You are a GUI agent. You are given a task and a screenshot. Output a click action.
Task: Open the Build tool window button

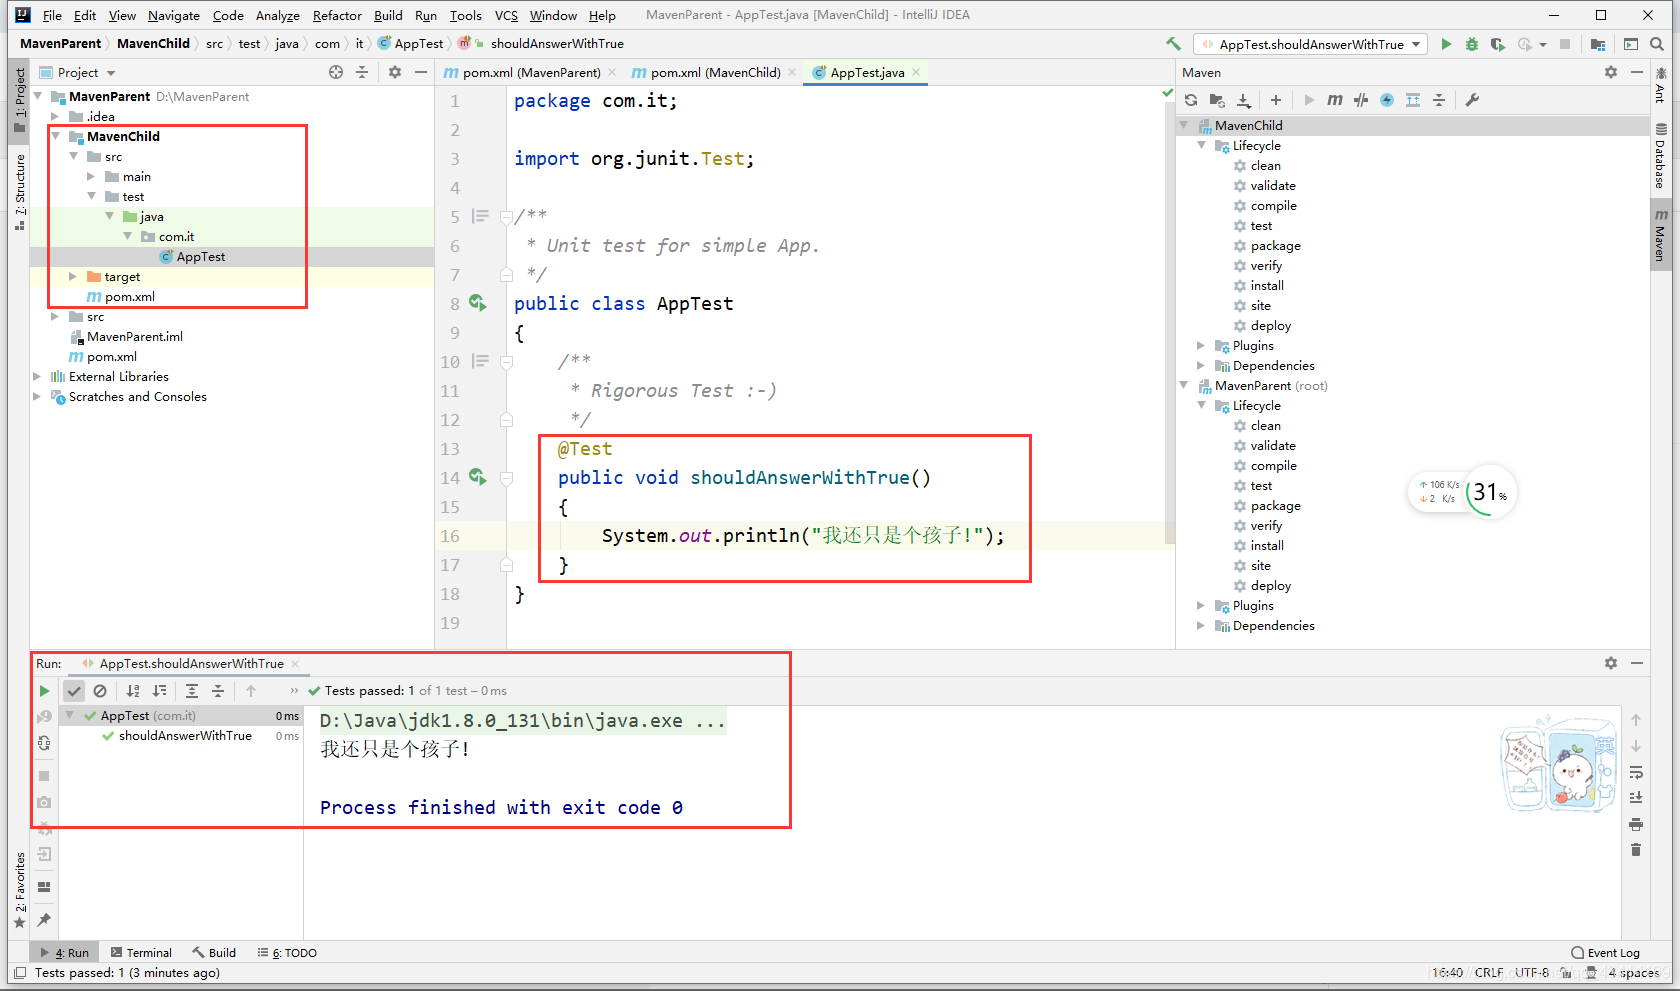click(214, 952)
